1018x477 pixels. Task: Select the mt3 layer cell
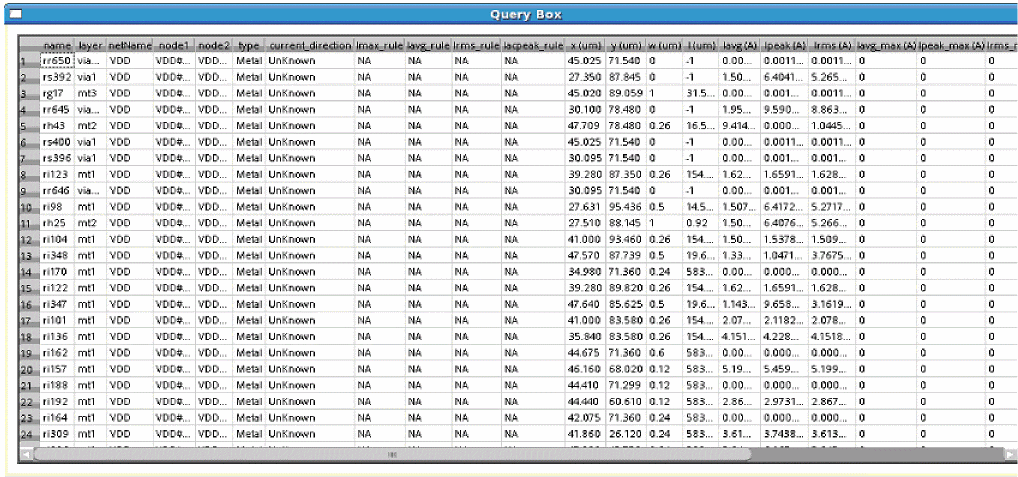(91, 93)
